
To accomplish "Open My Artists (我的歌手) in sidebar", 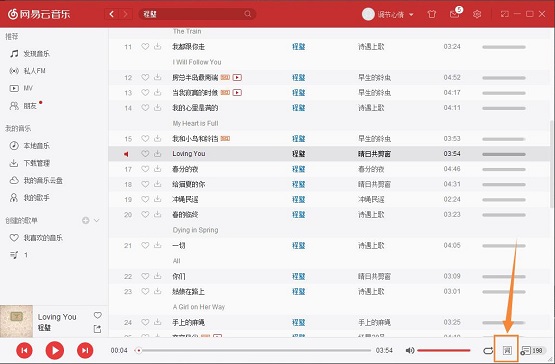I will [x=29, y=198].
